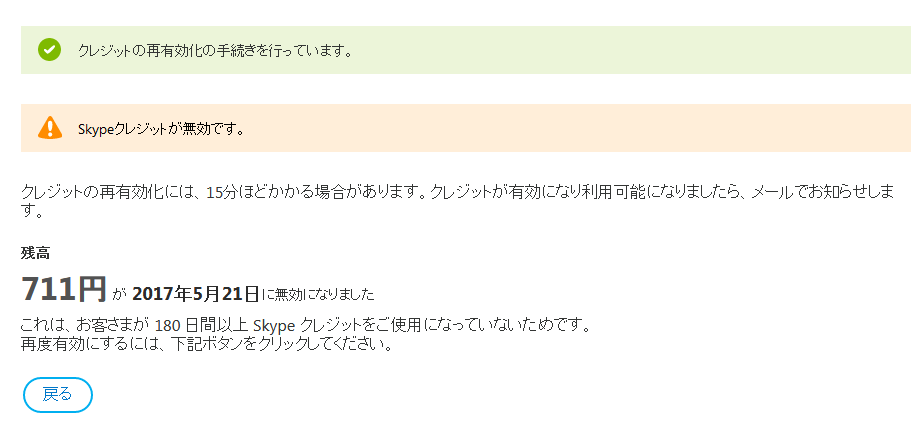The height and width of the screenshot is (422, 911).
Task: Go back with the 戻る button
Action: (58, 395)
